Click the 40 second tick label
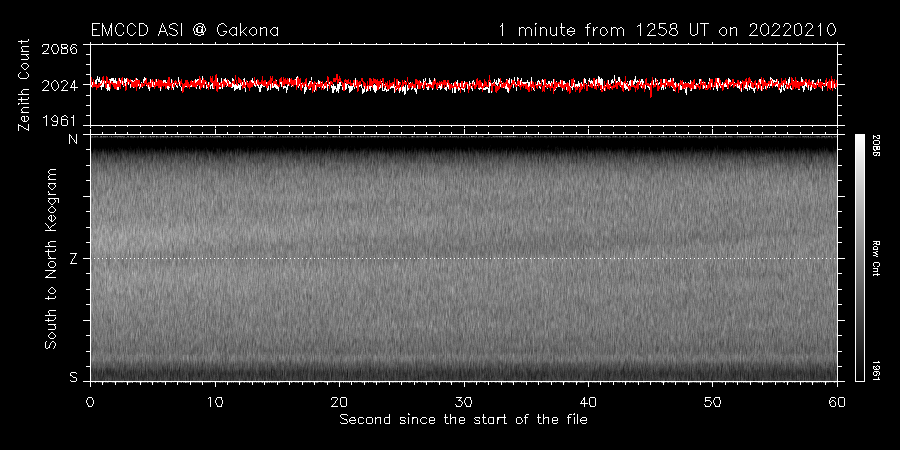 (x=588, y=402)
